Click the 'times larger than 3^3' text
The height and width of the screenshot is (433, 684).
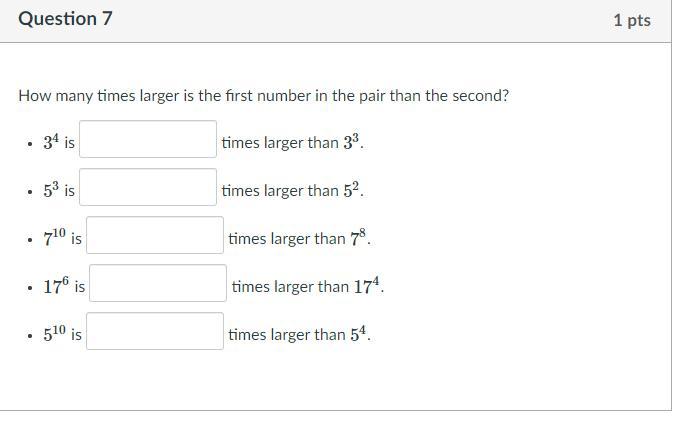292,142
